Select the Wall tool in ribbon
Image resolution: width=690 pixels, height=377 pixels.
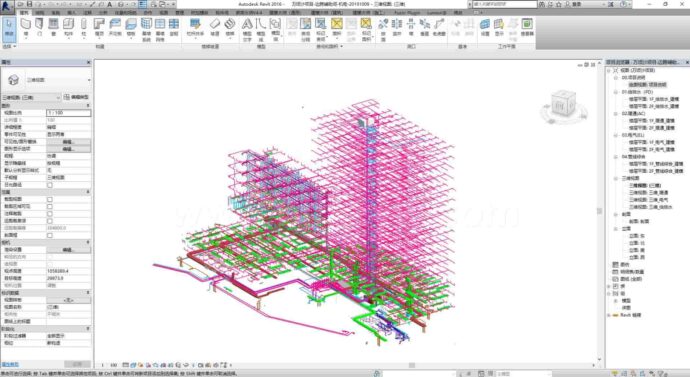click(x=26, y=27)
